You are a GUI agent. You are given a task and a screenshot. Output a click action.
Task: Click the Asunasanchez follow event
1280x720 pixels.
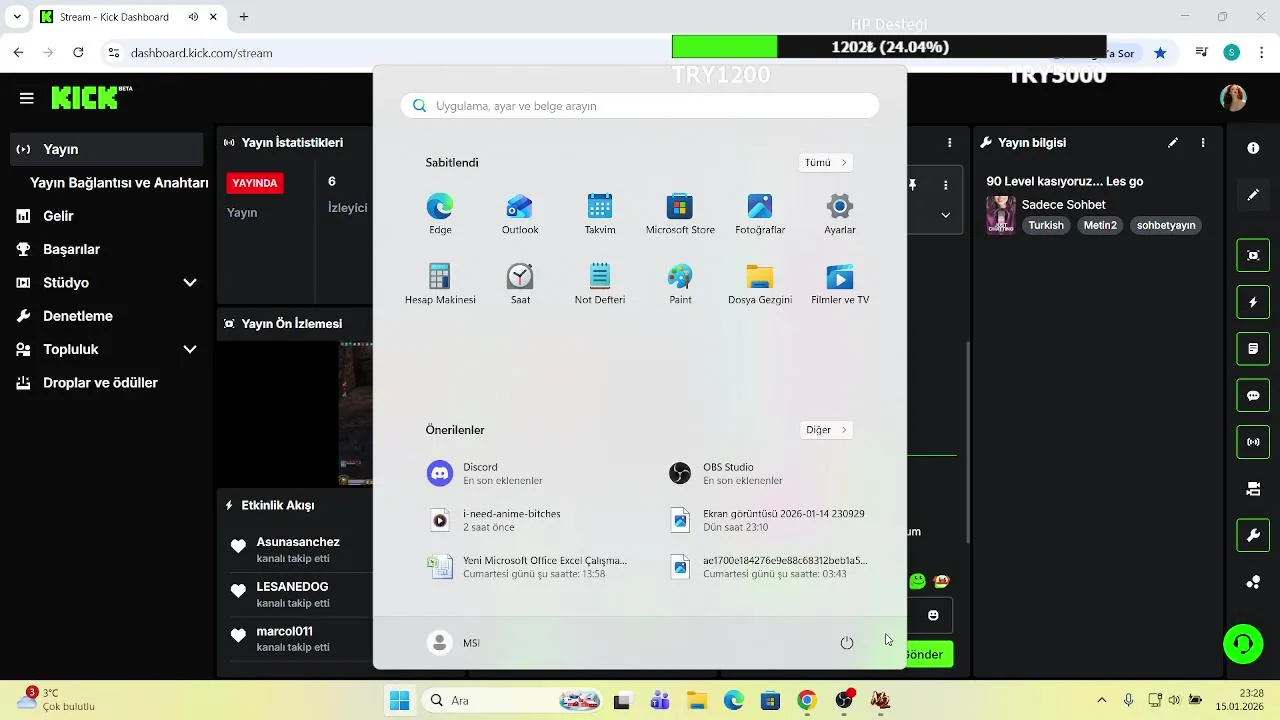pyautogui.click(x=297, y=550)
